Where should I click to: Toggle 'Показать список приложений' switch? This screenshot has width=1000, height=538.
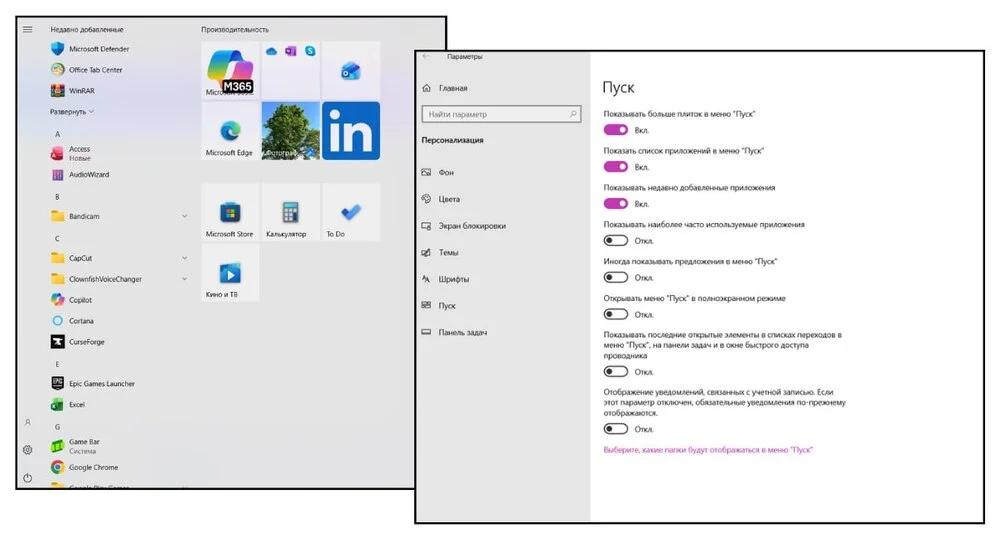point(615,167)
